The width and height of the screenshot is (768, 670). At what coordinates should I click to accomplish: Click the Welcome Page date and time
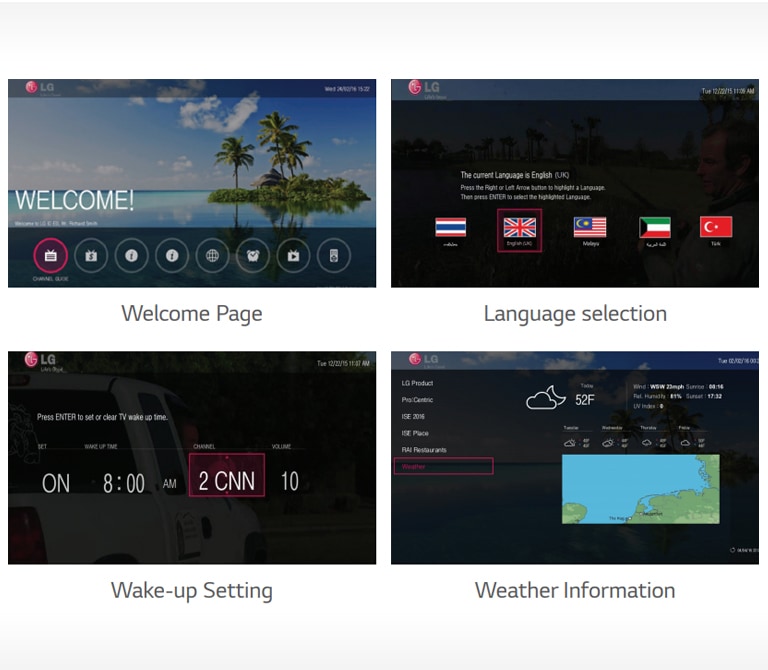[347, 89]
